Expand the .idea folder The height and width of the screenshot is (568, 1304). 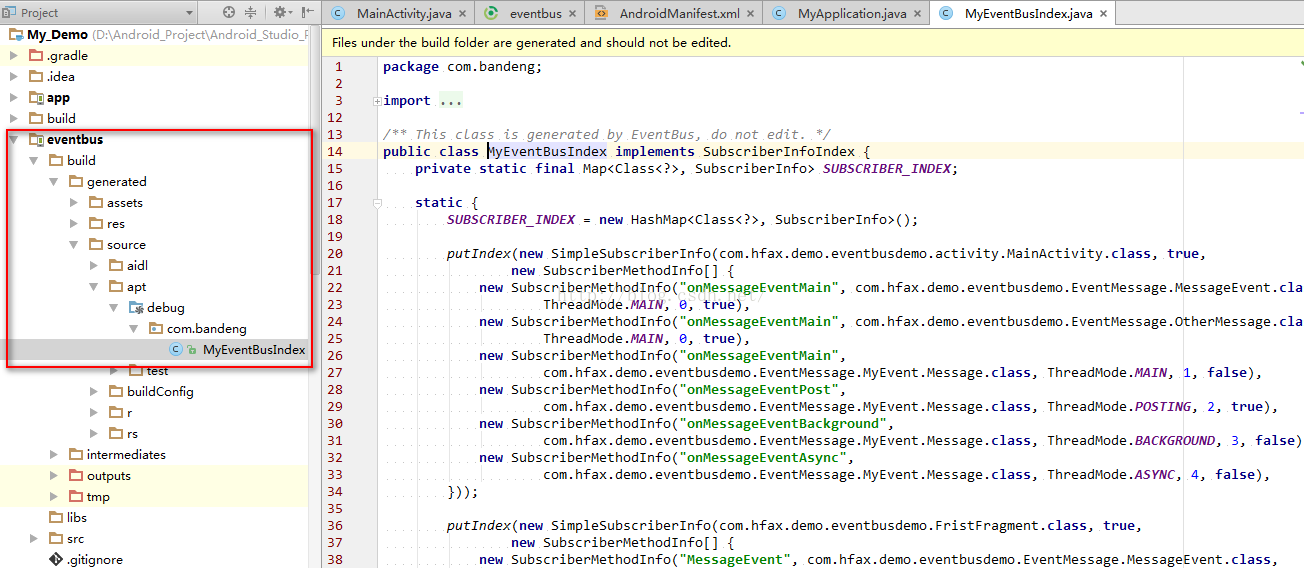pos(13,77)
